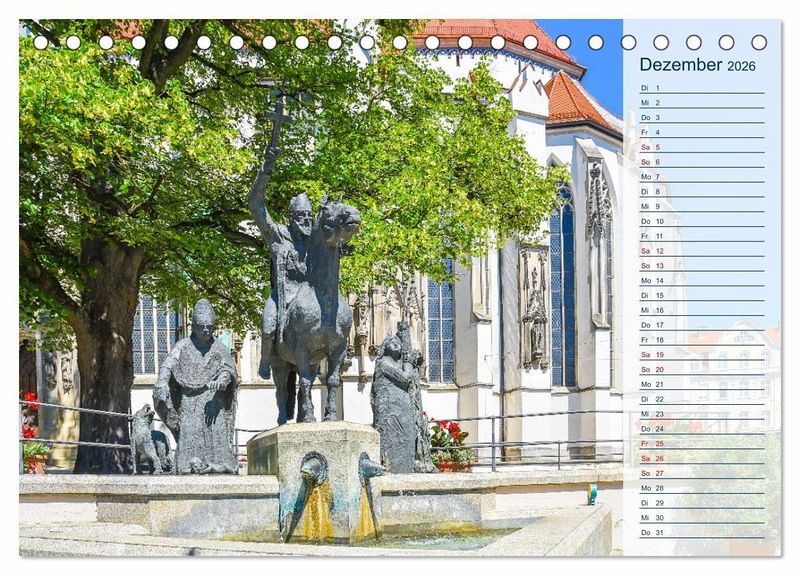
Task: Select the red 'Sa 12' date row
Action: 702,251
